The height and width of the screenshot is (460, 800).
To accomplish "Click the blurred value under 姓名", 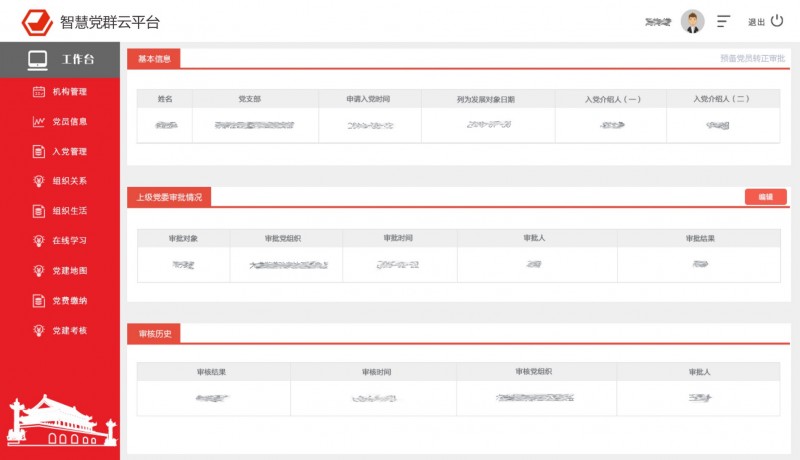I will [x=166, y=125].
